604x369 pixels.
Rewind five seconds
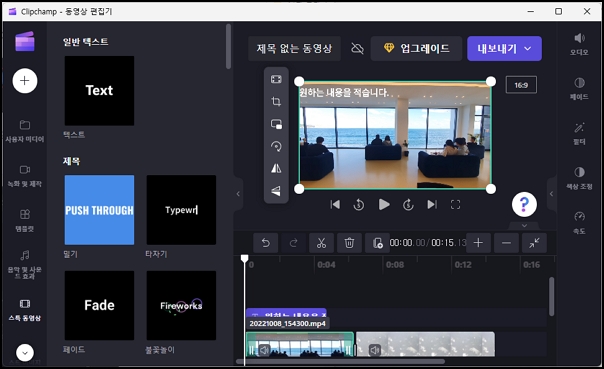(x=359, y=205)
